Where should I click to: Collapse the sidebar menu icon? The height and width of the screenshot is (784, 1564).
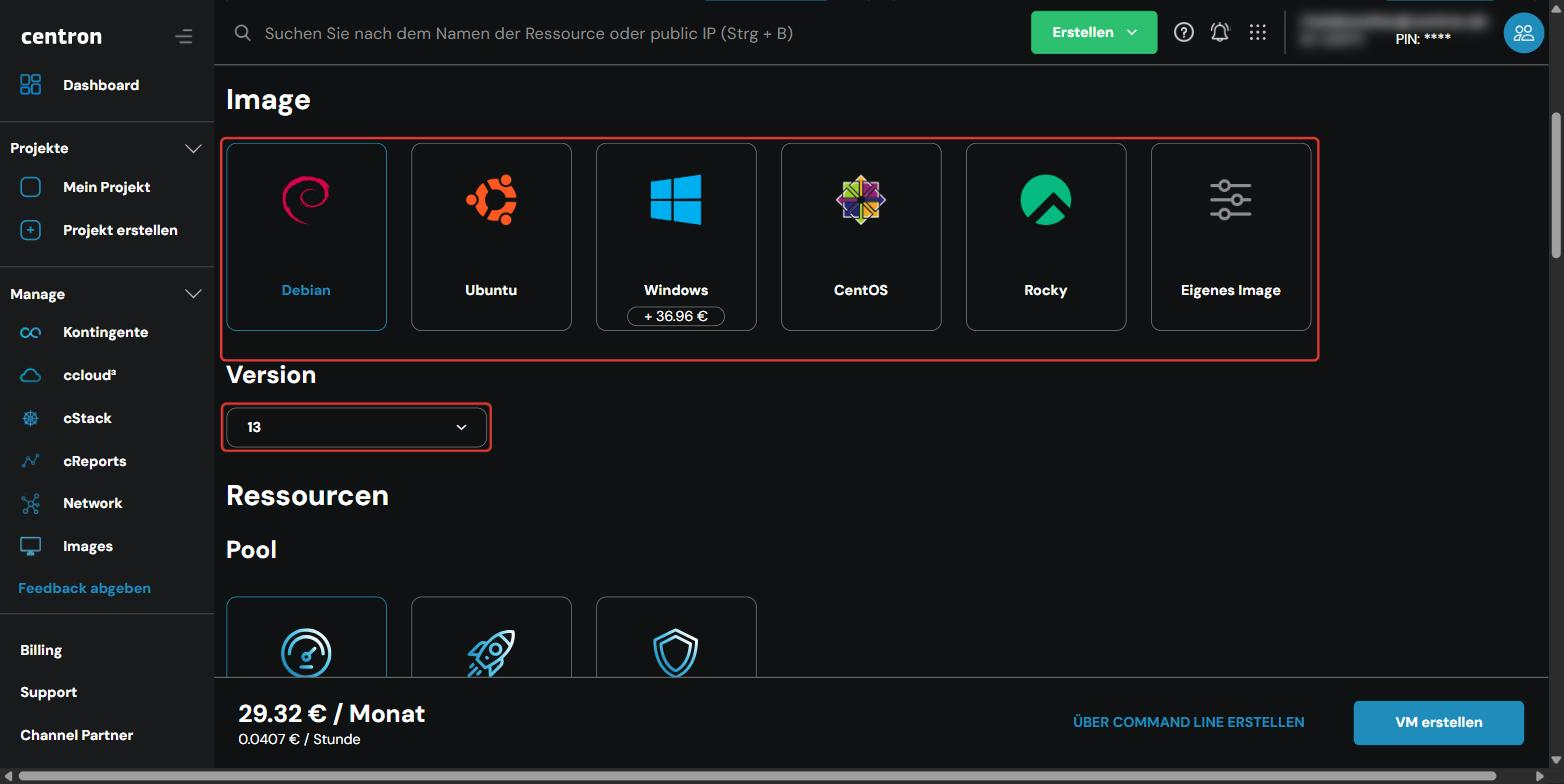coord(183,37)
